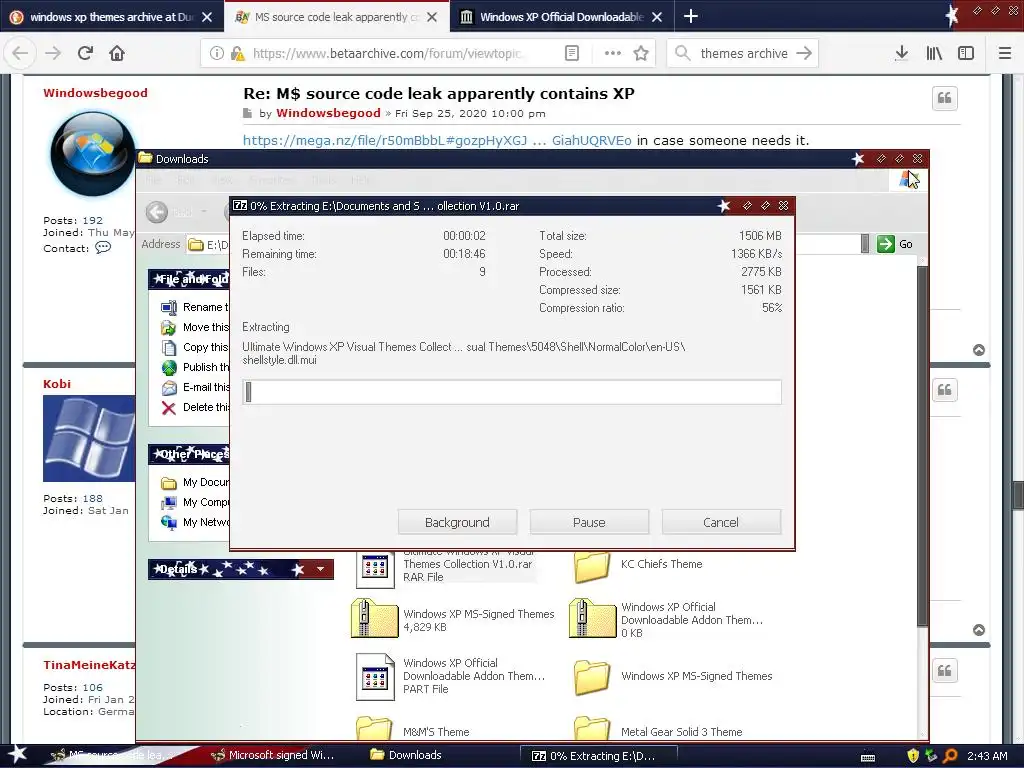Quote Windowsbegood's post
The image size is (1024, 768).
pyautogui.click(x=944, y=99)
